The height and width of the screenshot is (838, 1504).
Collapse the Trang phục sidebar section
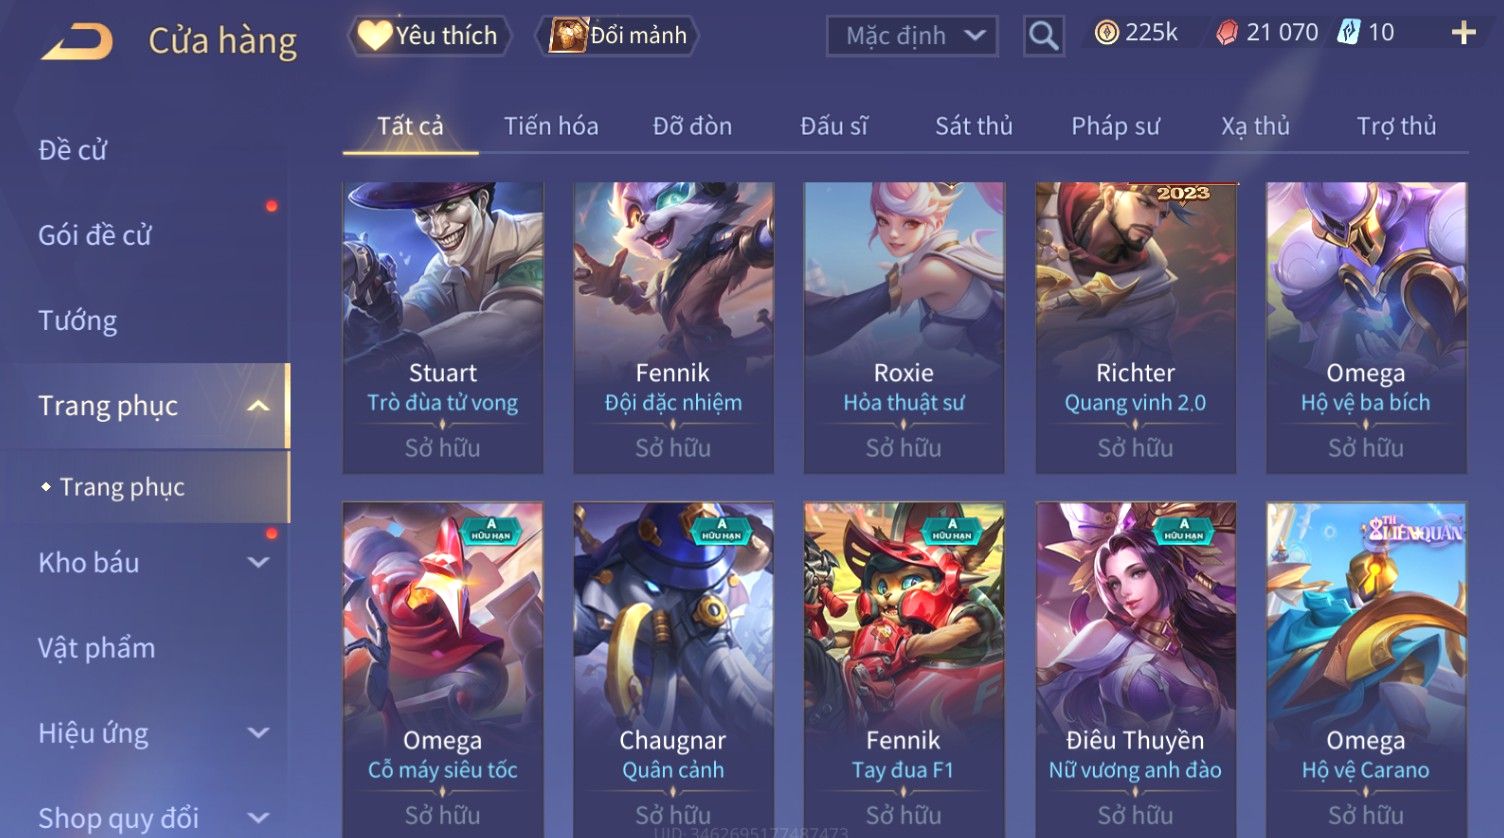[258, 406]
